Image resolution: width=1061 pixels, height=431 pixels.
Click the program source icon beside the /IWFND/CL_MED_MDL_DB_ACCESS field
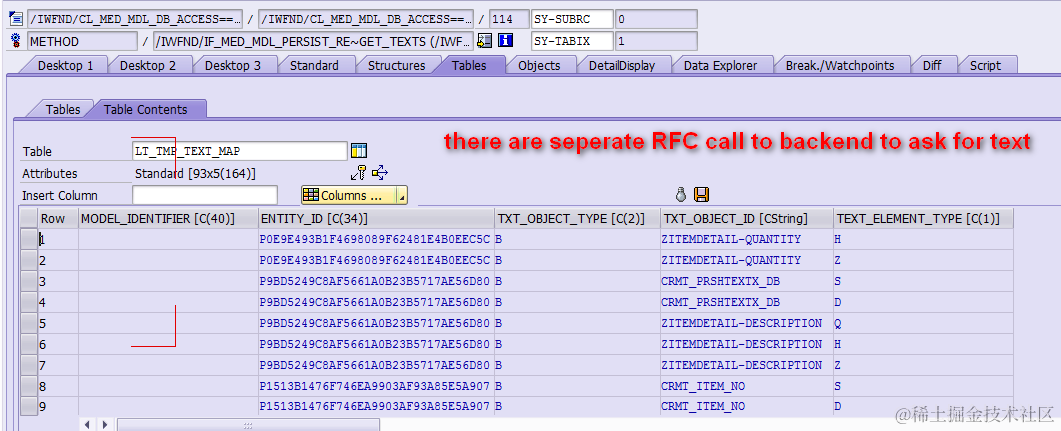tap(16, 19)
